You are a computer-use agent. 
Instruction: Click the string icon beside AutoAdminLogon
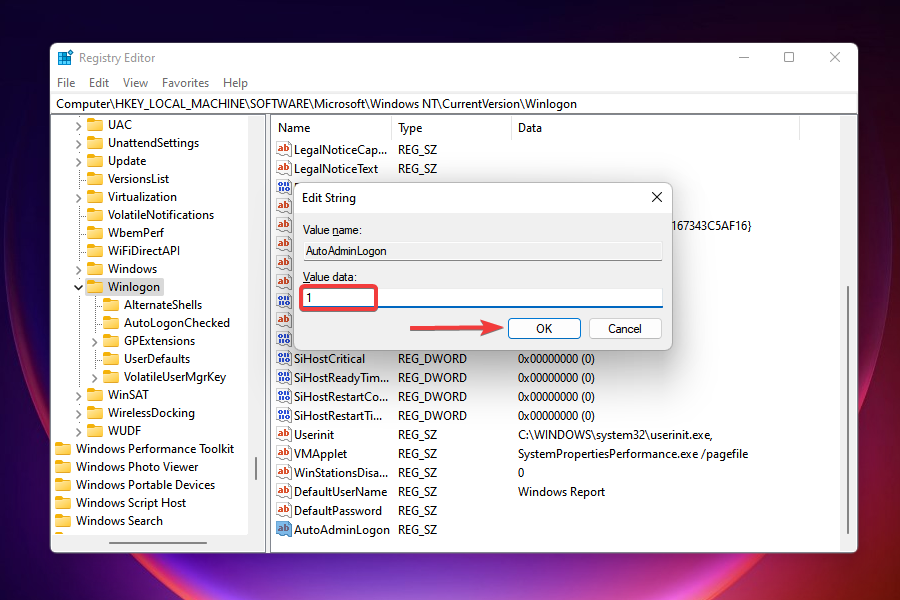(x=284, y=529)
